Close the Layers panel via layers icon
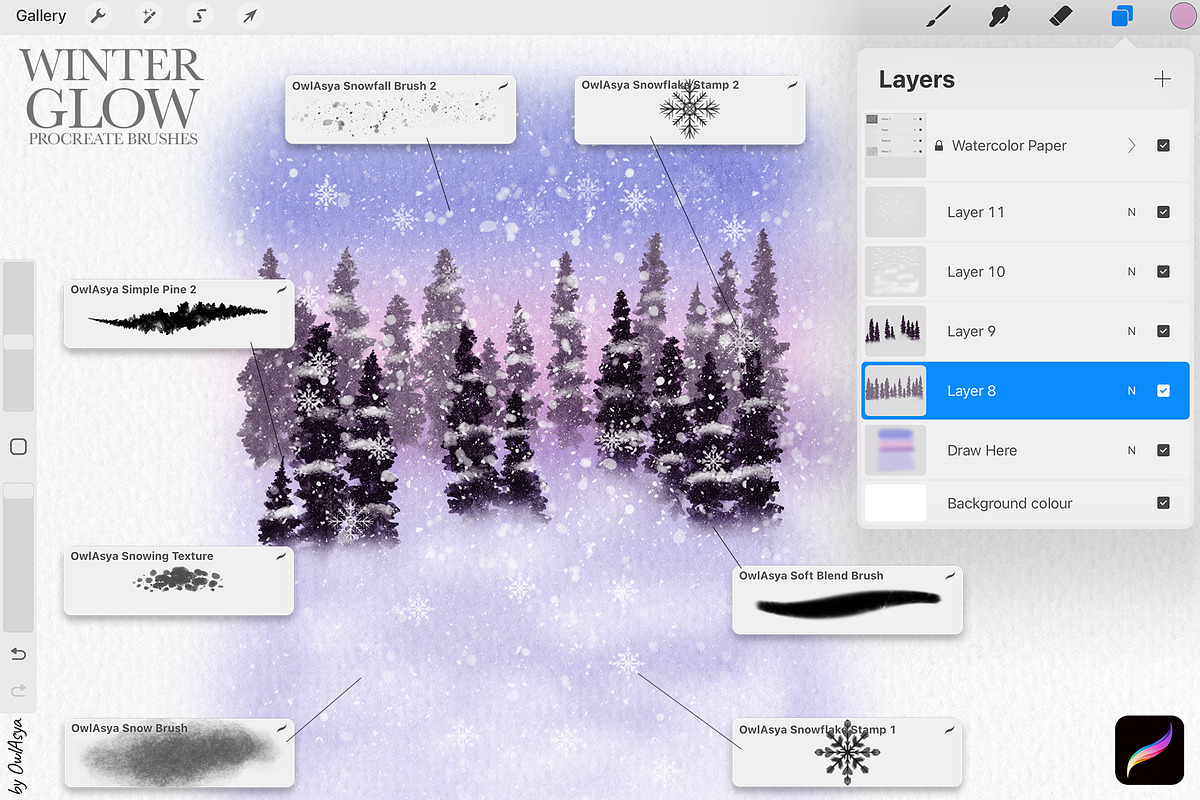The image size is (1200, 800). tap(1122, 16)
